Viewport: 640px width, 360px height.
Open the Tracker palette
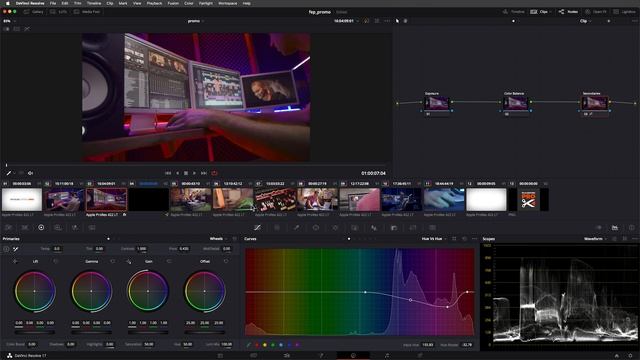point(335,227)
